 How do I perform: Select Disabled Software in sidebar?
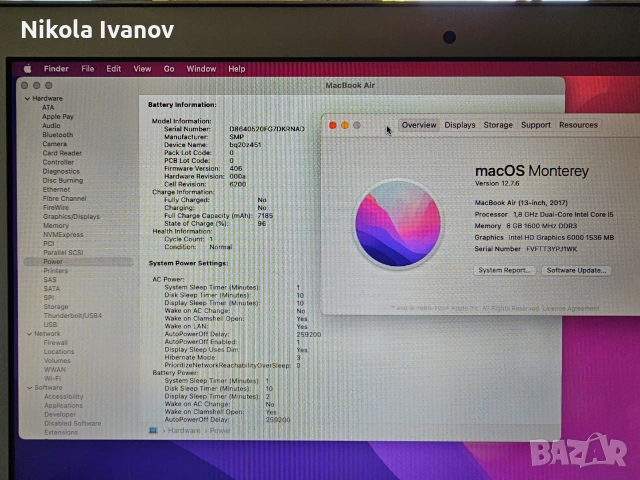coord(73,424)
